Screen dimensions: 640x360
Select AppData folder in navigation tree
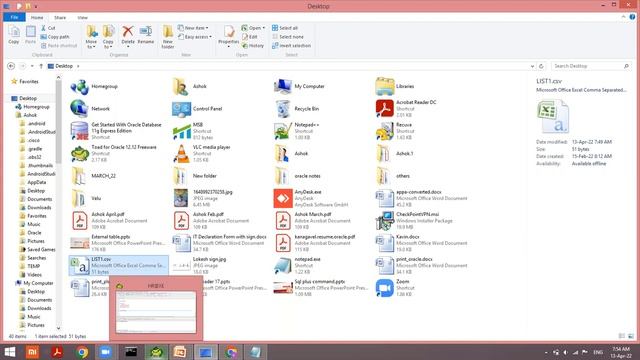point(36,182)
